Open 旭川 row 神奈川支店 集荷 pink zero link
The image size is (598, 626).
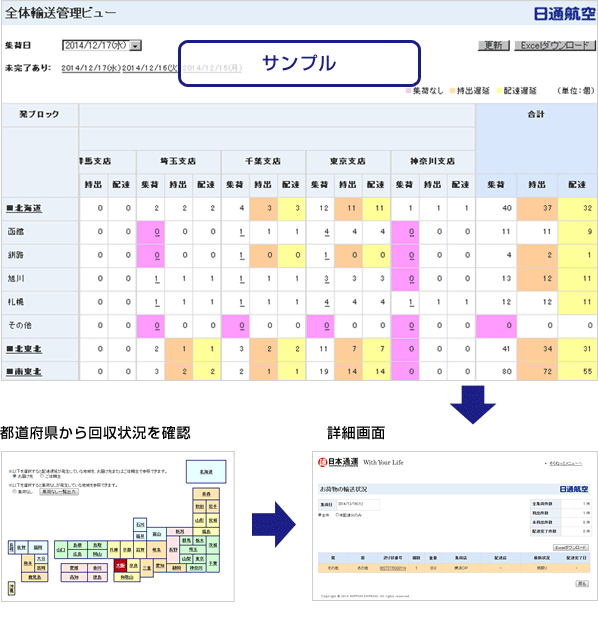click(411, 279)
